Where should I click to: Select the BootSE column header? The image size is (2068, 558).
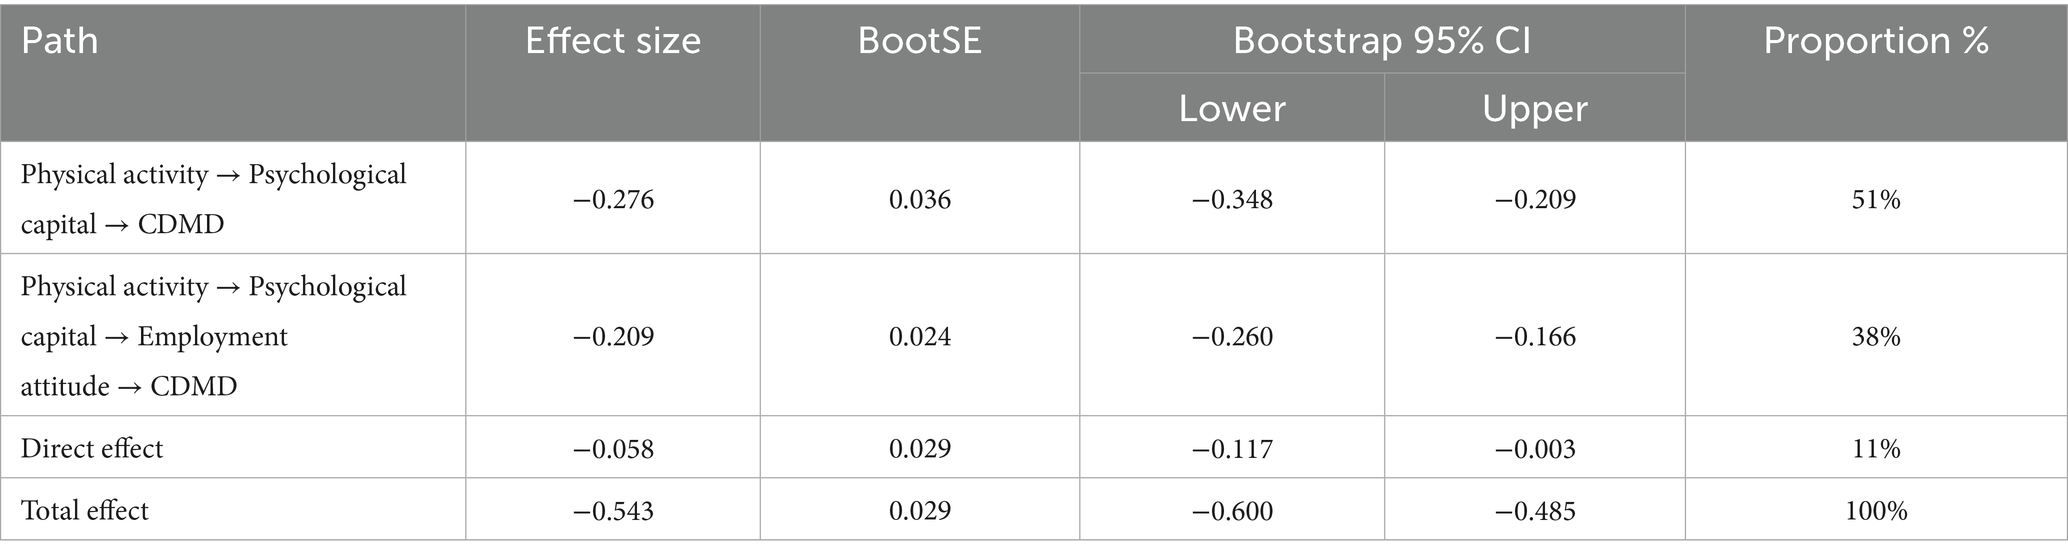(x=919, y=41)
